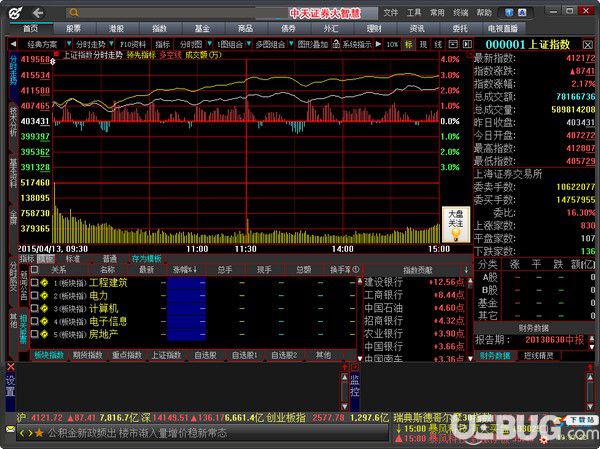This screenshot has width=600, height=449.
Task: Click the yellow diamond icon beside 电子信息
Action: pos(44,321)
